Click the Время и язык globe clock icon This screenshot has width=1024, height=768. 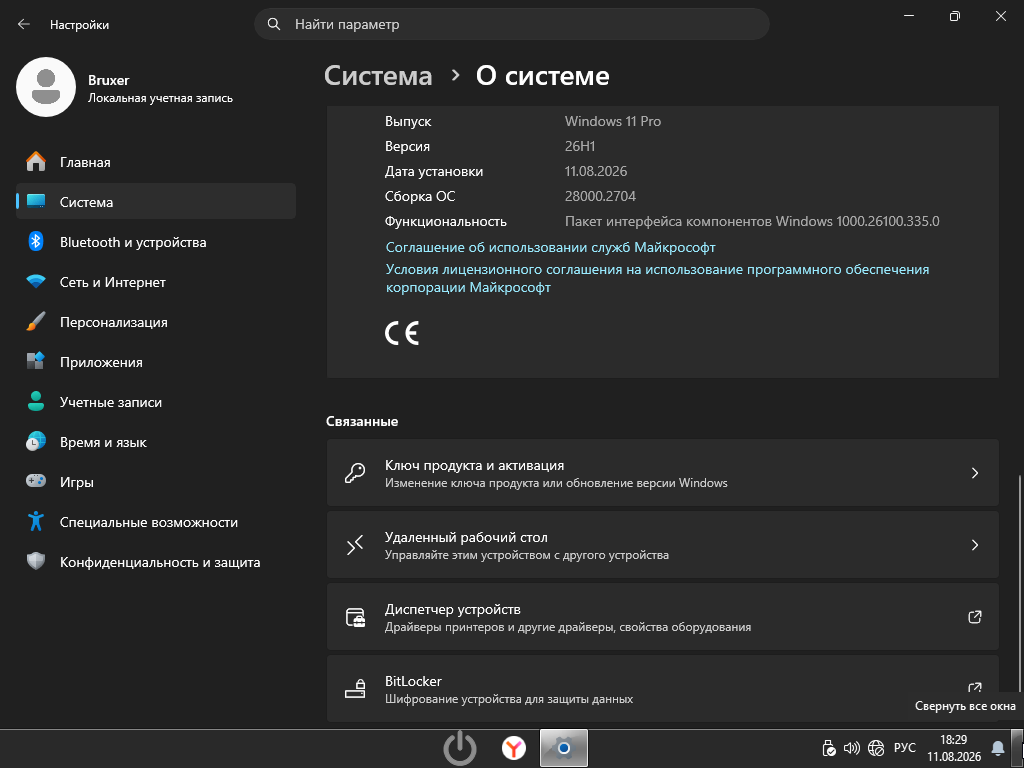(36, 442)
